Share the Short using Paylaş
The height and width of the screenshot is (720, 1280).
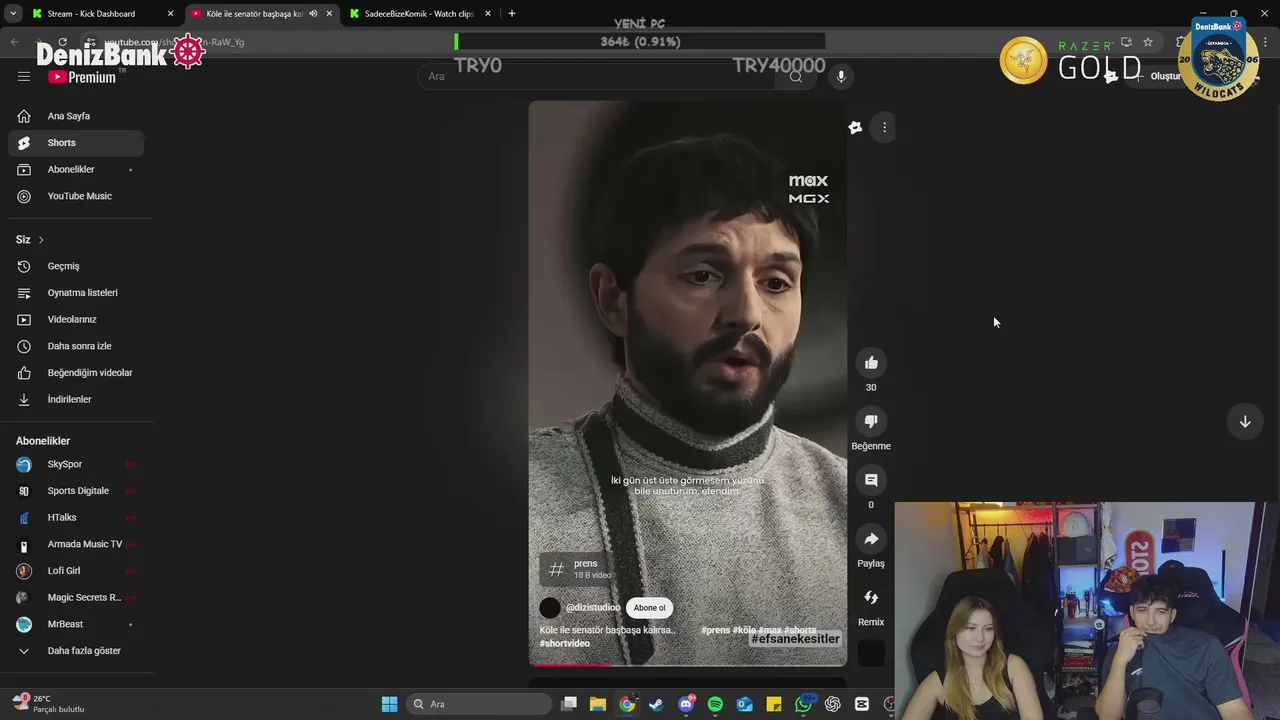tap(871, 539)
